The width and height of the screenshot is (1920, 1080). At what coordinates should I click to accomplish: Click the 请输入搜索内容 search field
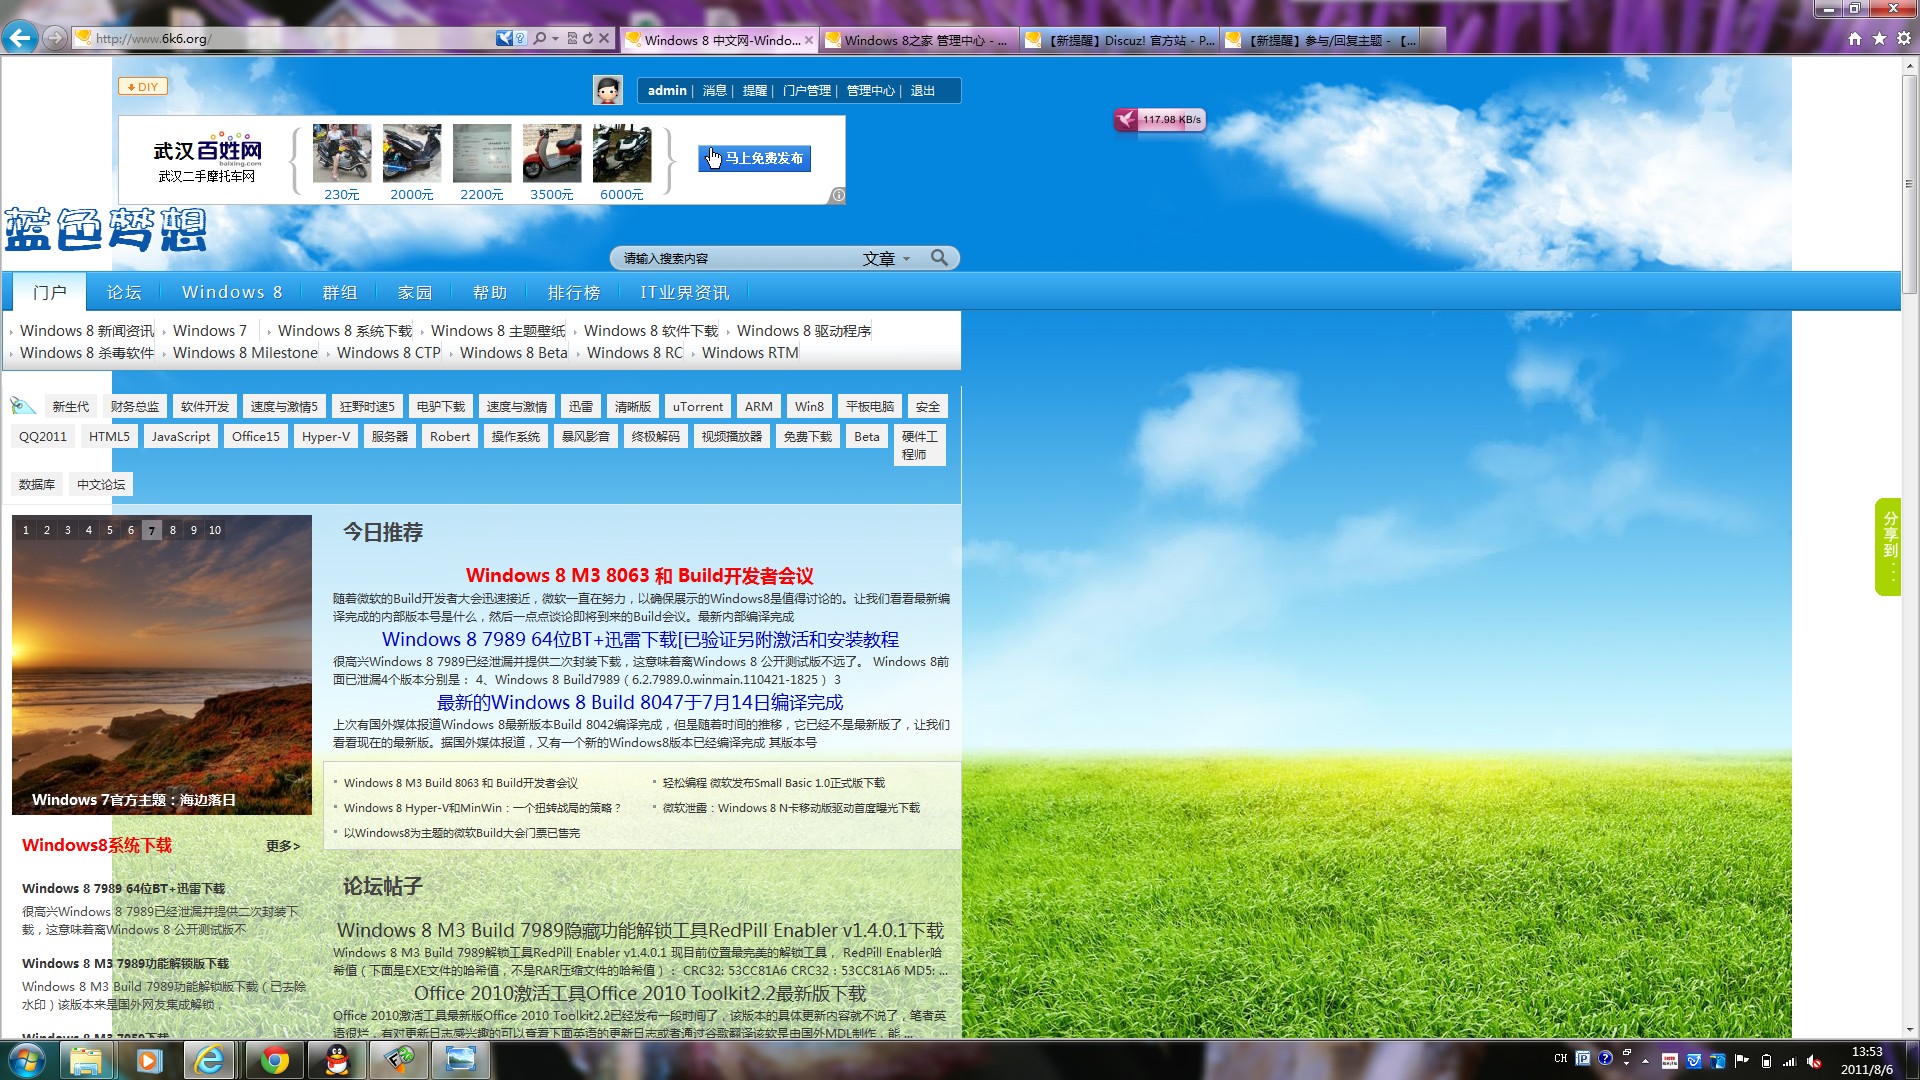735,259
